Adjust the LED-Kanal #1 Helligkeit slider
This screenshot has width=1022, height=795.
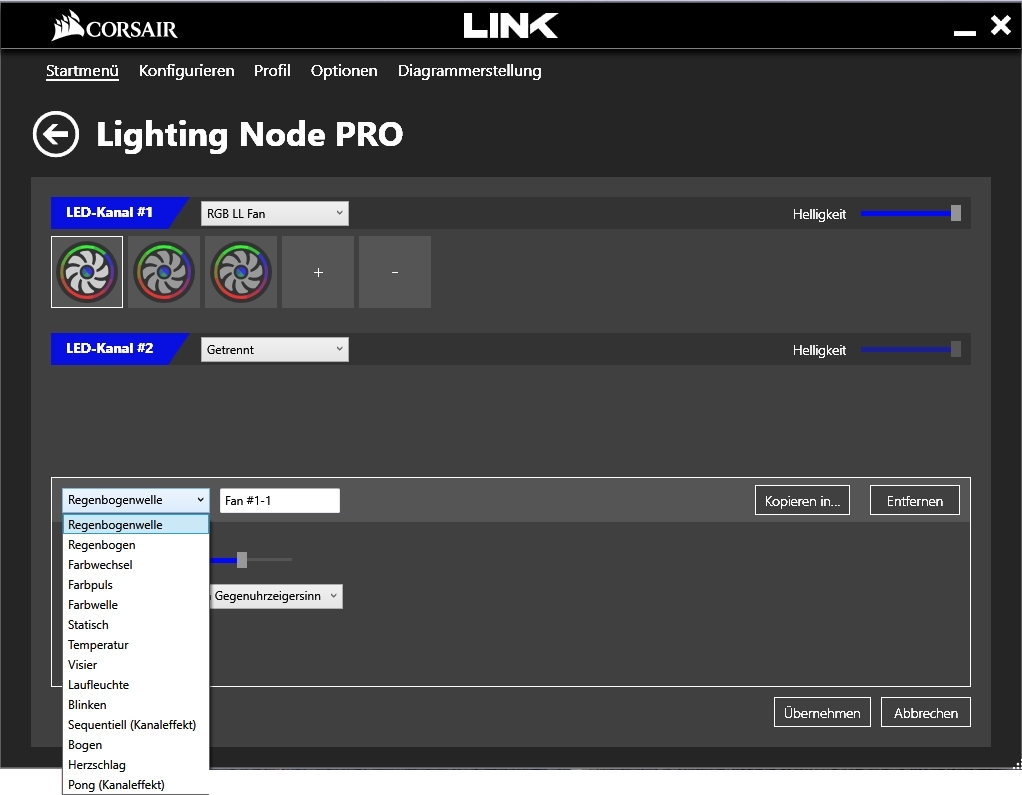(955, 213)
